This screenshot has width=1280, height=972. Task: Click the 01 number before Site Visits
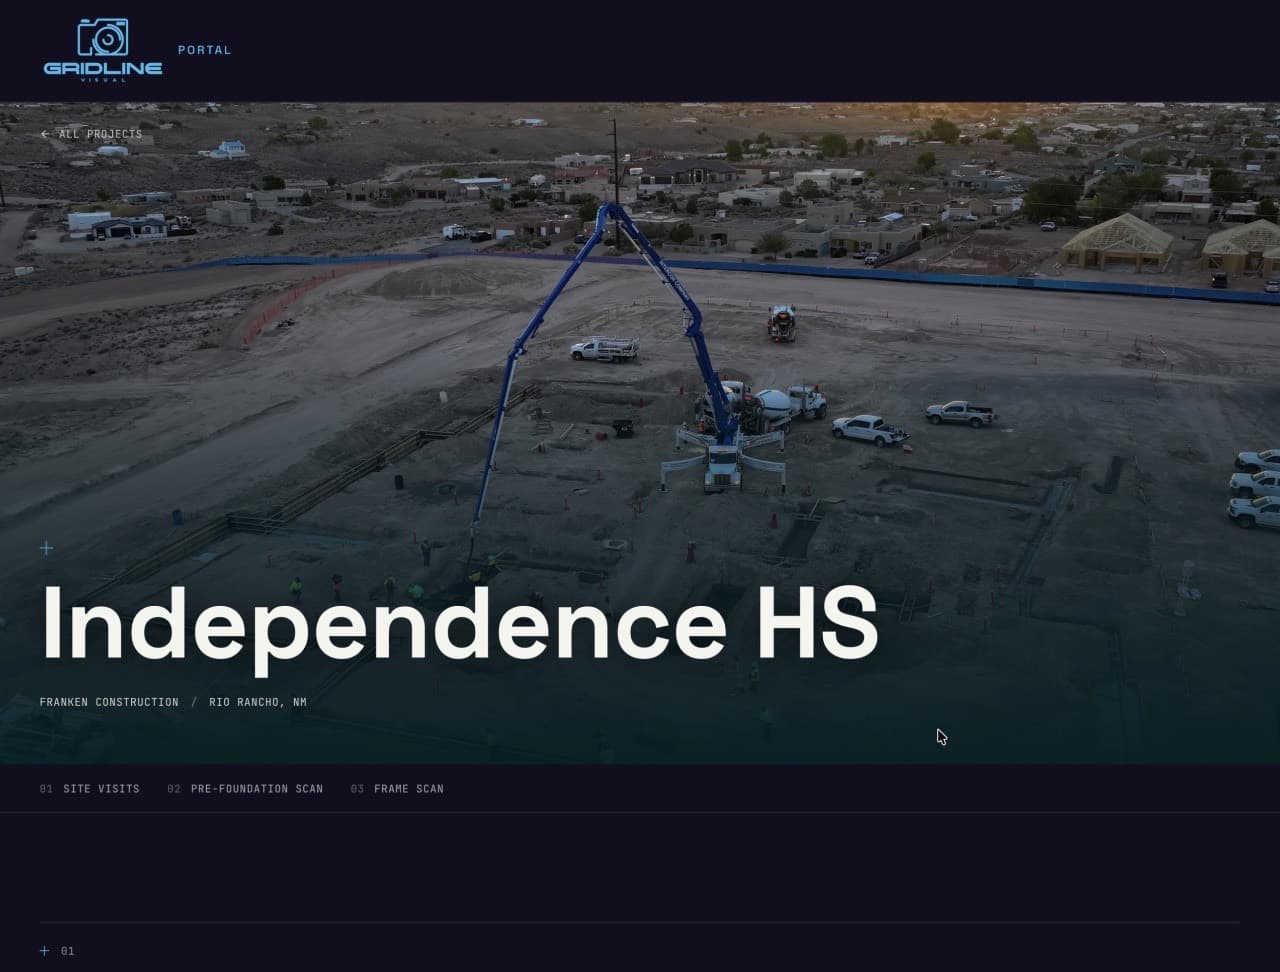[x=46, y=789]
